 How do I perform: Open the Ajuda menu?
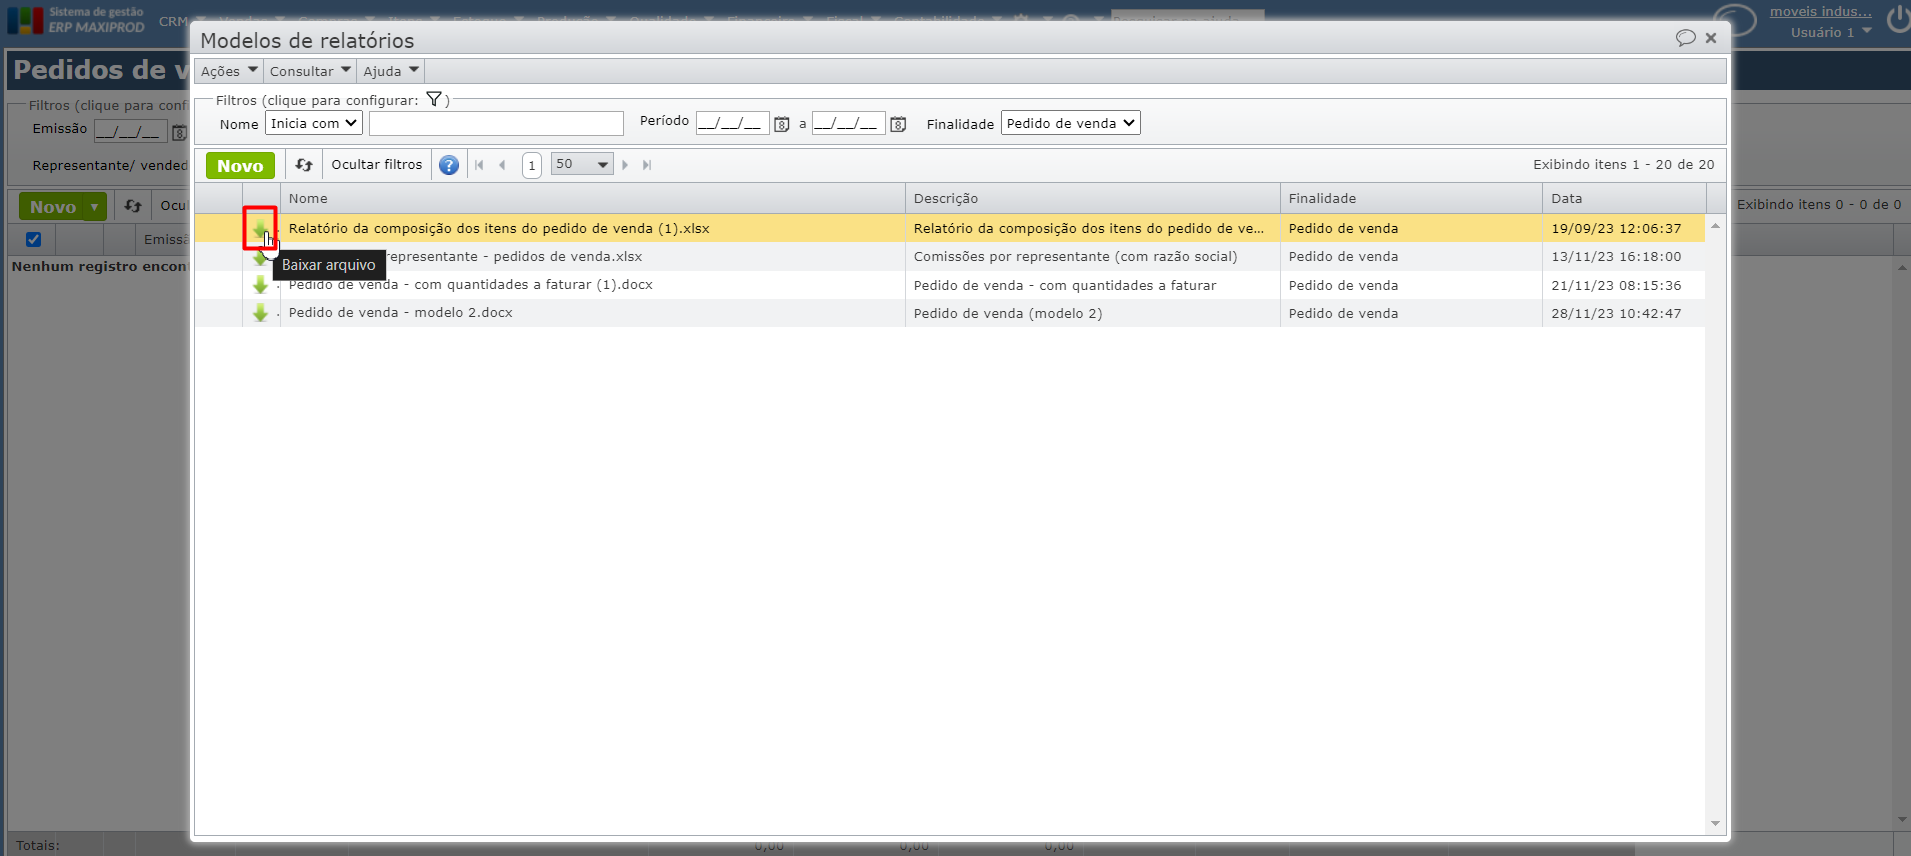click(390, 71)
